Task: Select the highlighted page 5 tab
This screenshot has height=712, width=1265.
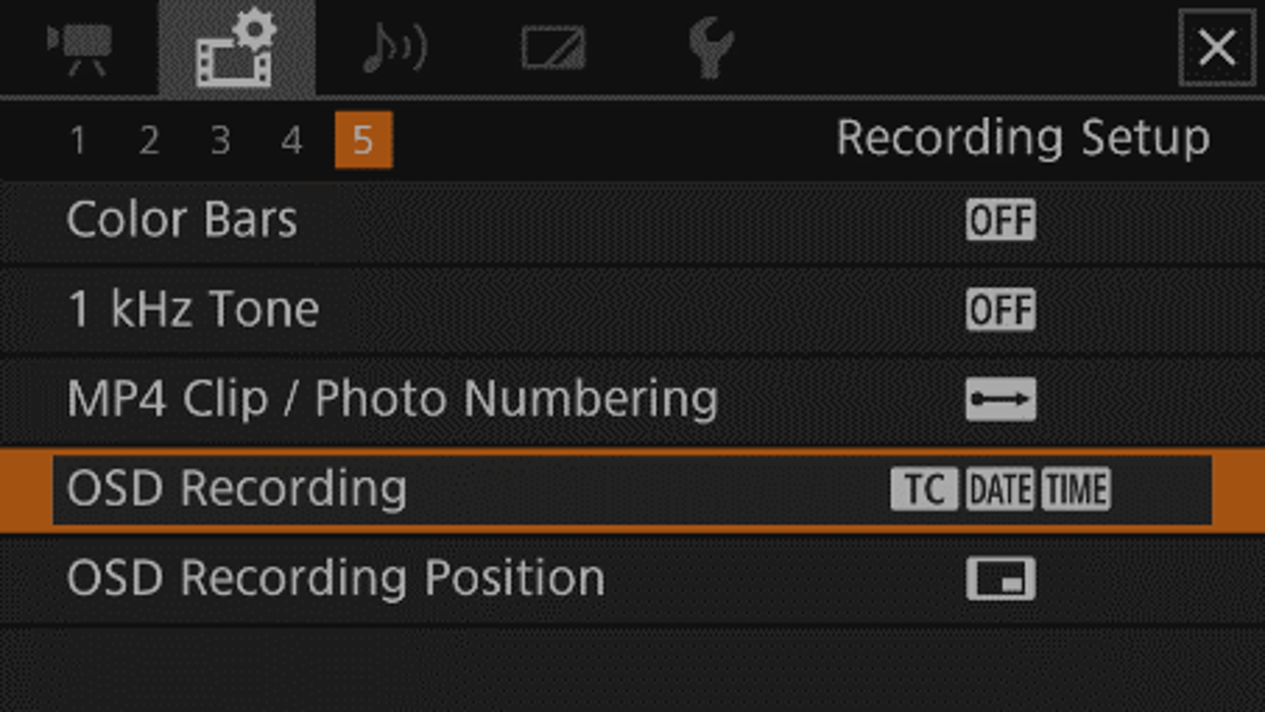Action: coord(363,141)
